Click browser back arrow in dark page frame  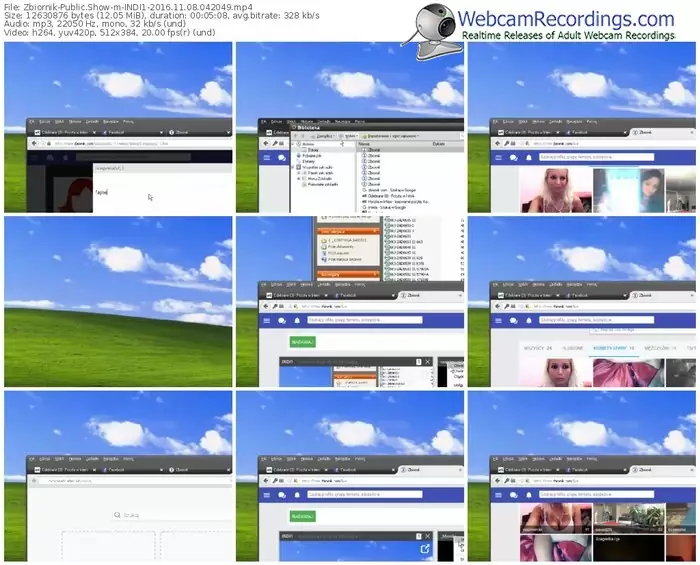click(34, 143)
